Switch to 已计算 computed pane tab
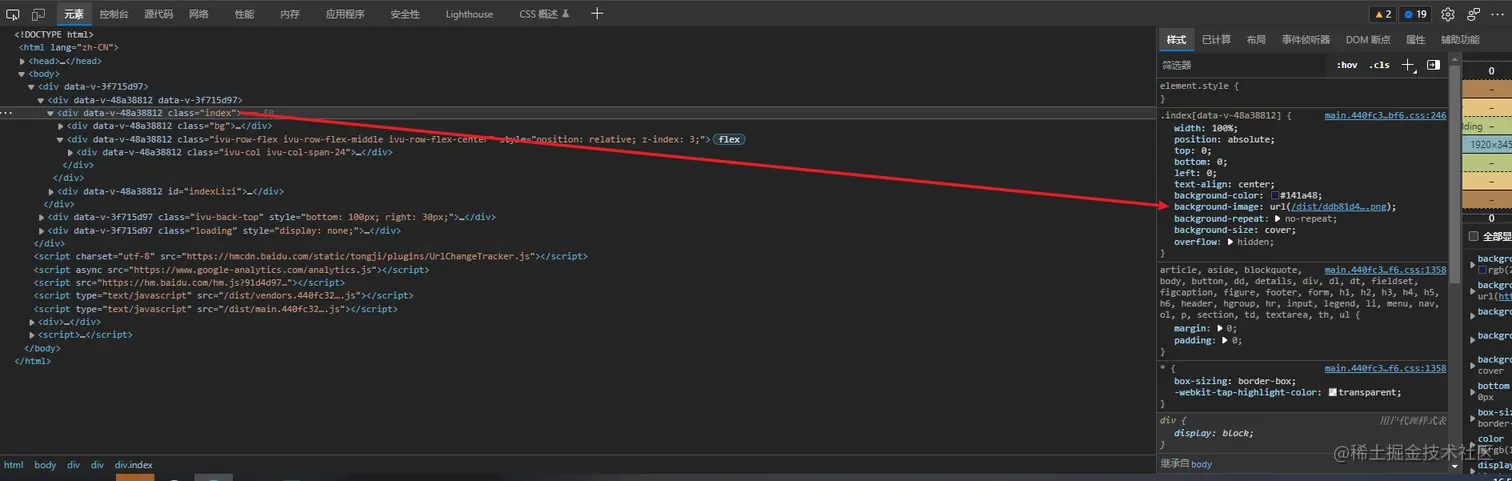 pyautogui.click(x=1216, y=40)
